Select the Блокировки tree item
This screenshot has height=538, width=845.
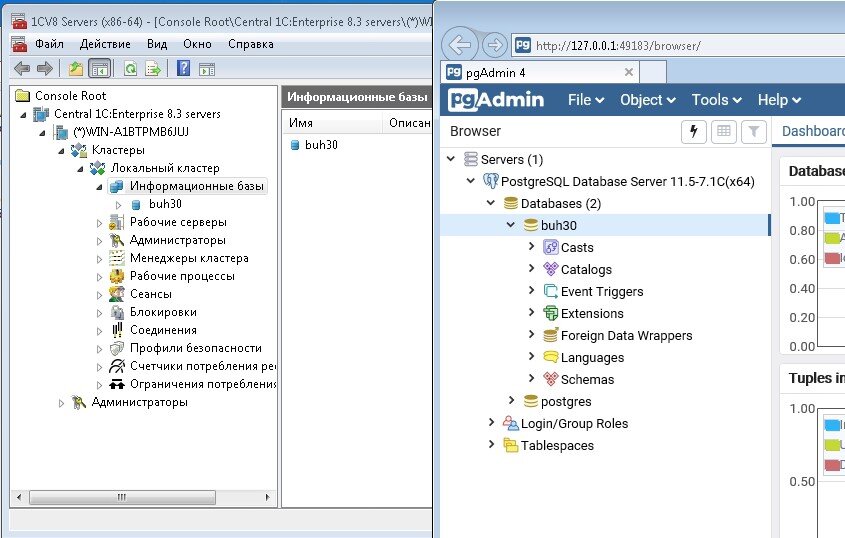point(163,312)
